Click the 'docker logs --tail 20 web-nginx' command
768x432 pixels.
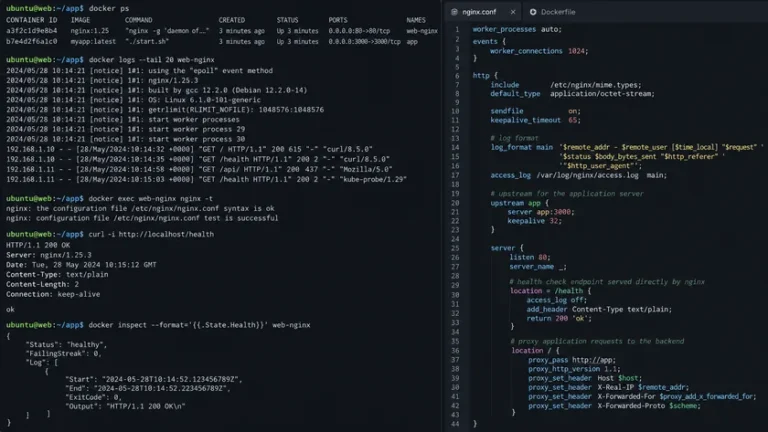151,60
